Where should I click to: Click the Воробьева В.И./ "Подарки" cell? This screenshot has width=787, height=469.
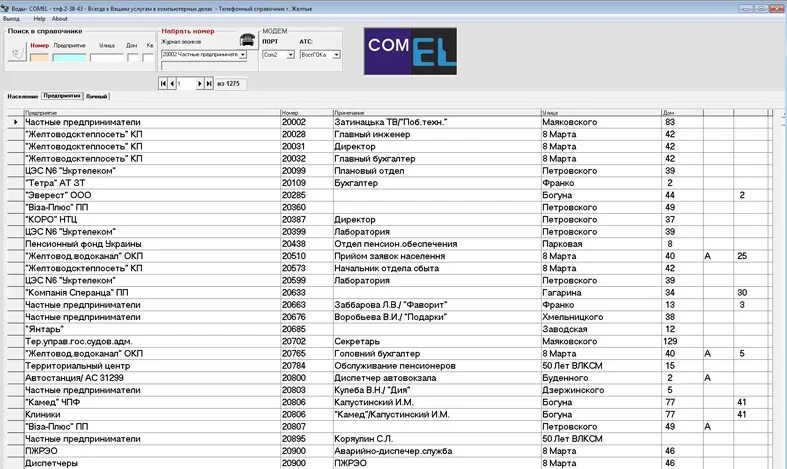(x=437, y=317)
